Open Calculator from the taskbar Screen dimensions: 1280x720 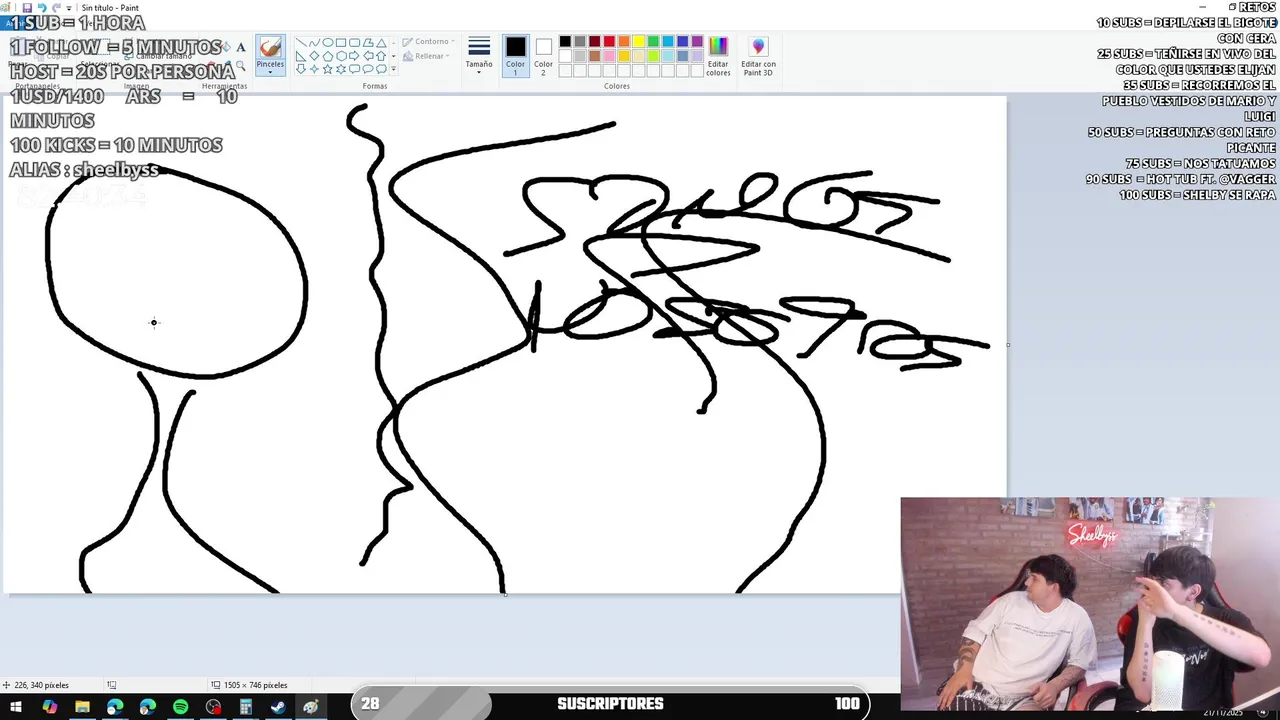click(245, 707)
